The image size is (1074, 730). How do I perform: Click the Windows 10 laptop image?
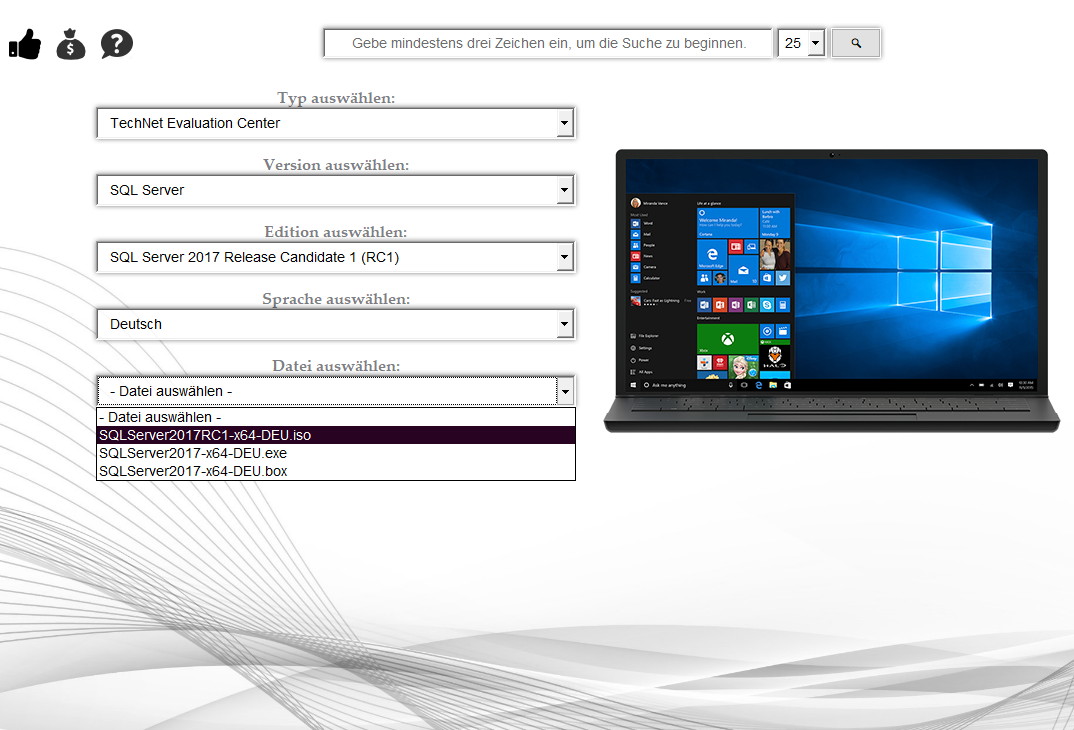tap(832, 291)
